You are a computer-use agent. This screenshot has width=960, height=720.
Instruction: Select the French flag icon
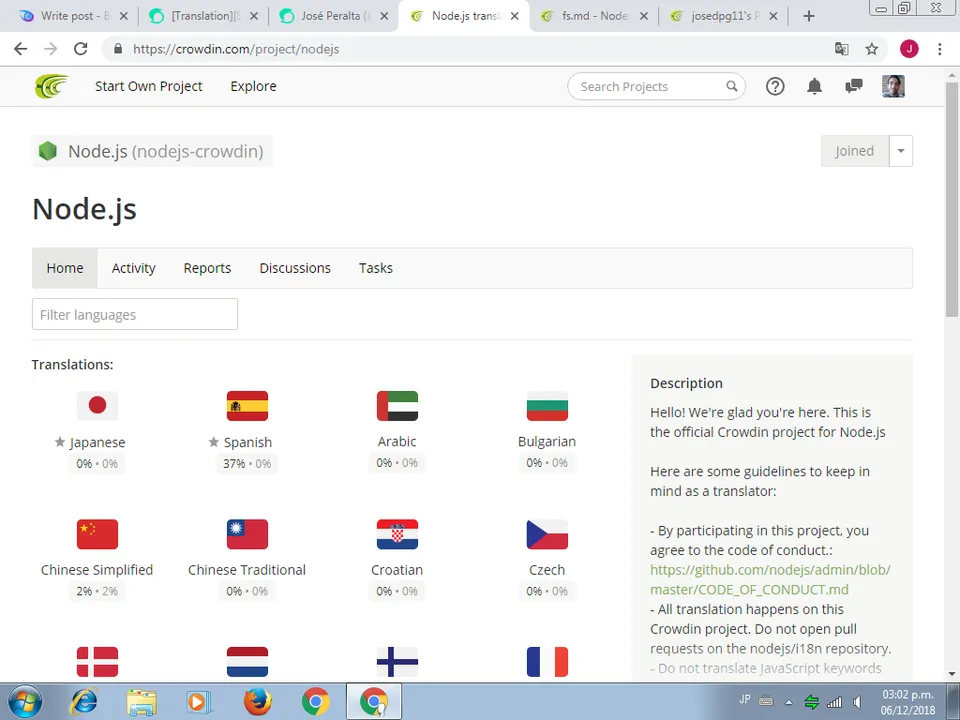tap(547, 662)
